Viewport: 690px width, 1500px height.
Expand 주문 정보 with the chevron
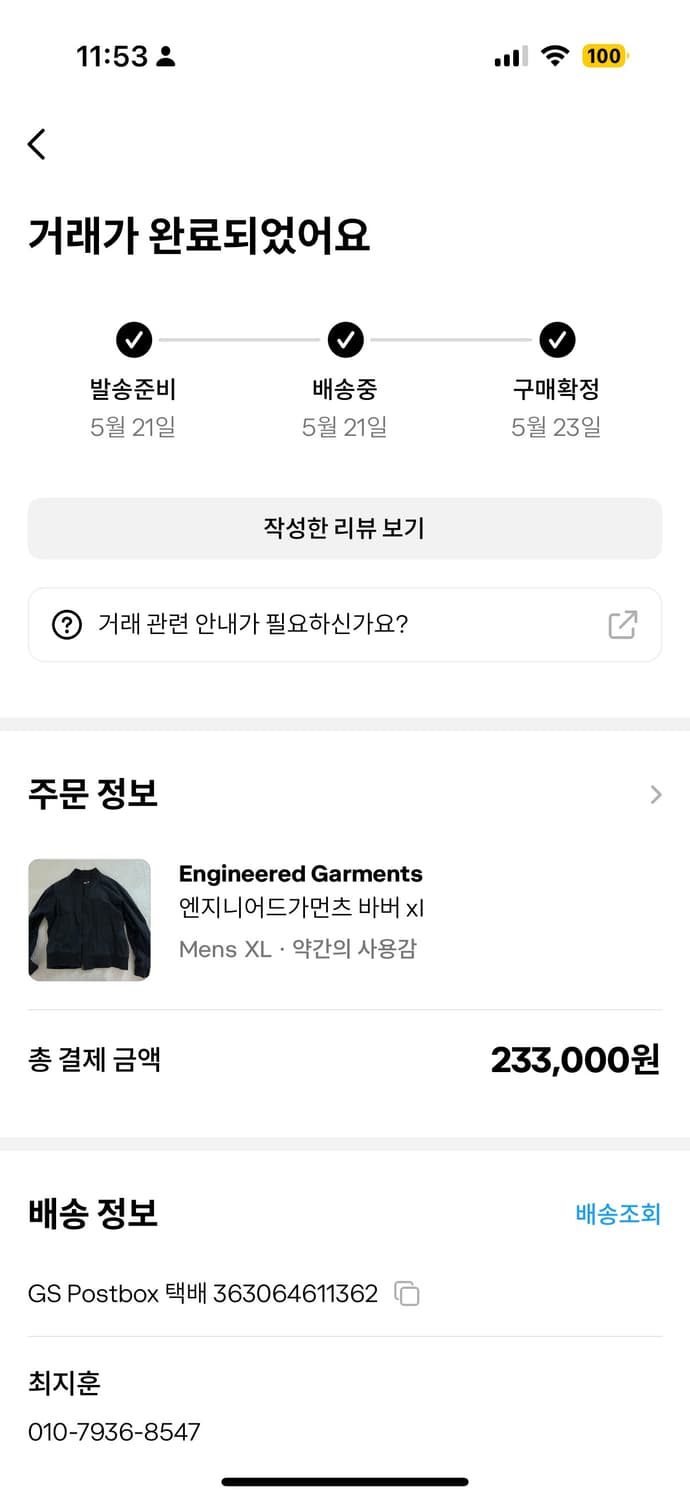pyautogui.click(x=656, y=795)
